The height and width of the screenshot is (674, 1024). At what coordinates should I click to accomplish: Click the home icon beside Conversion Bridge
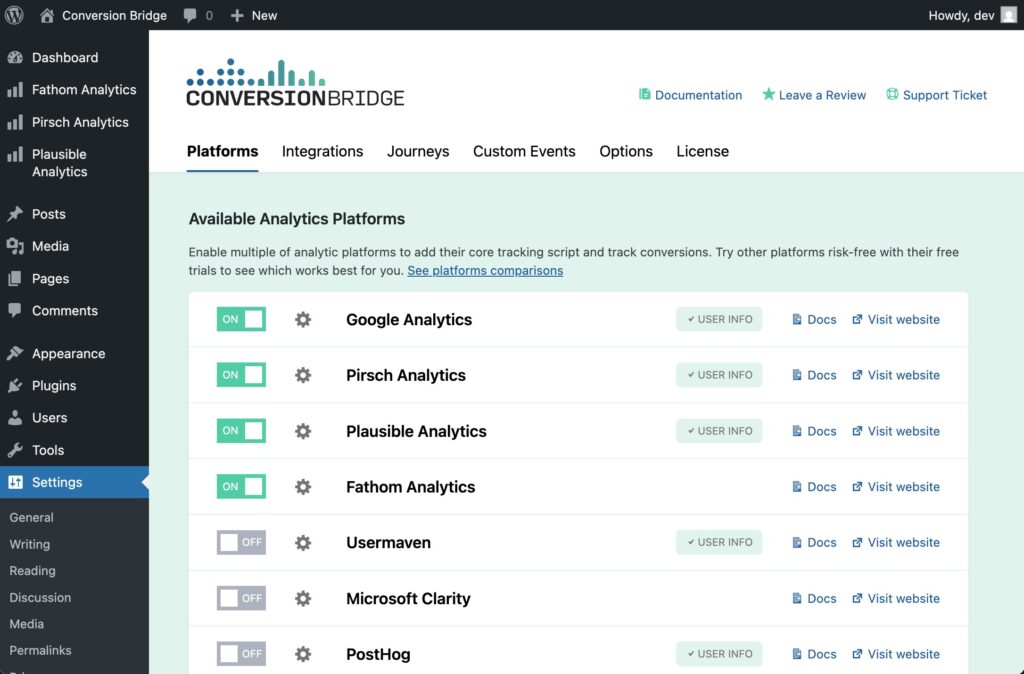point(46,15)
